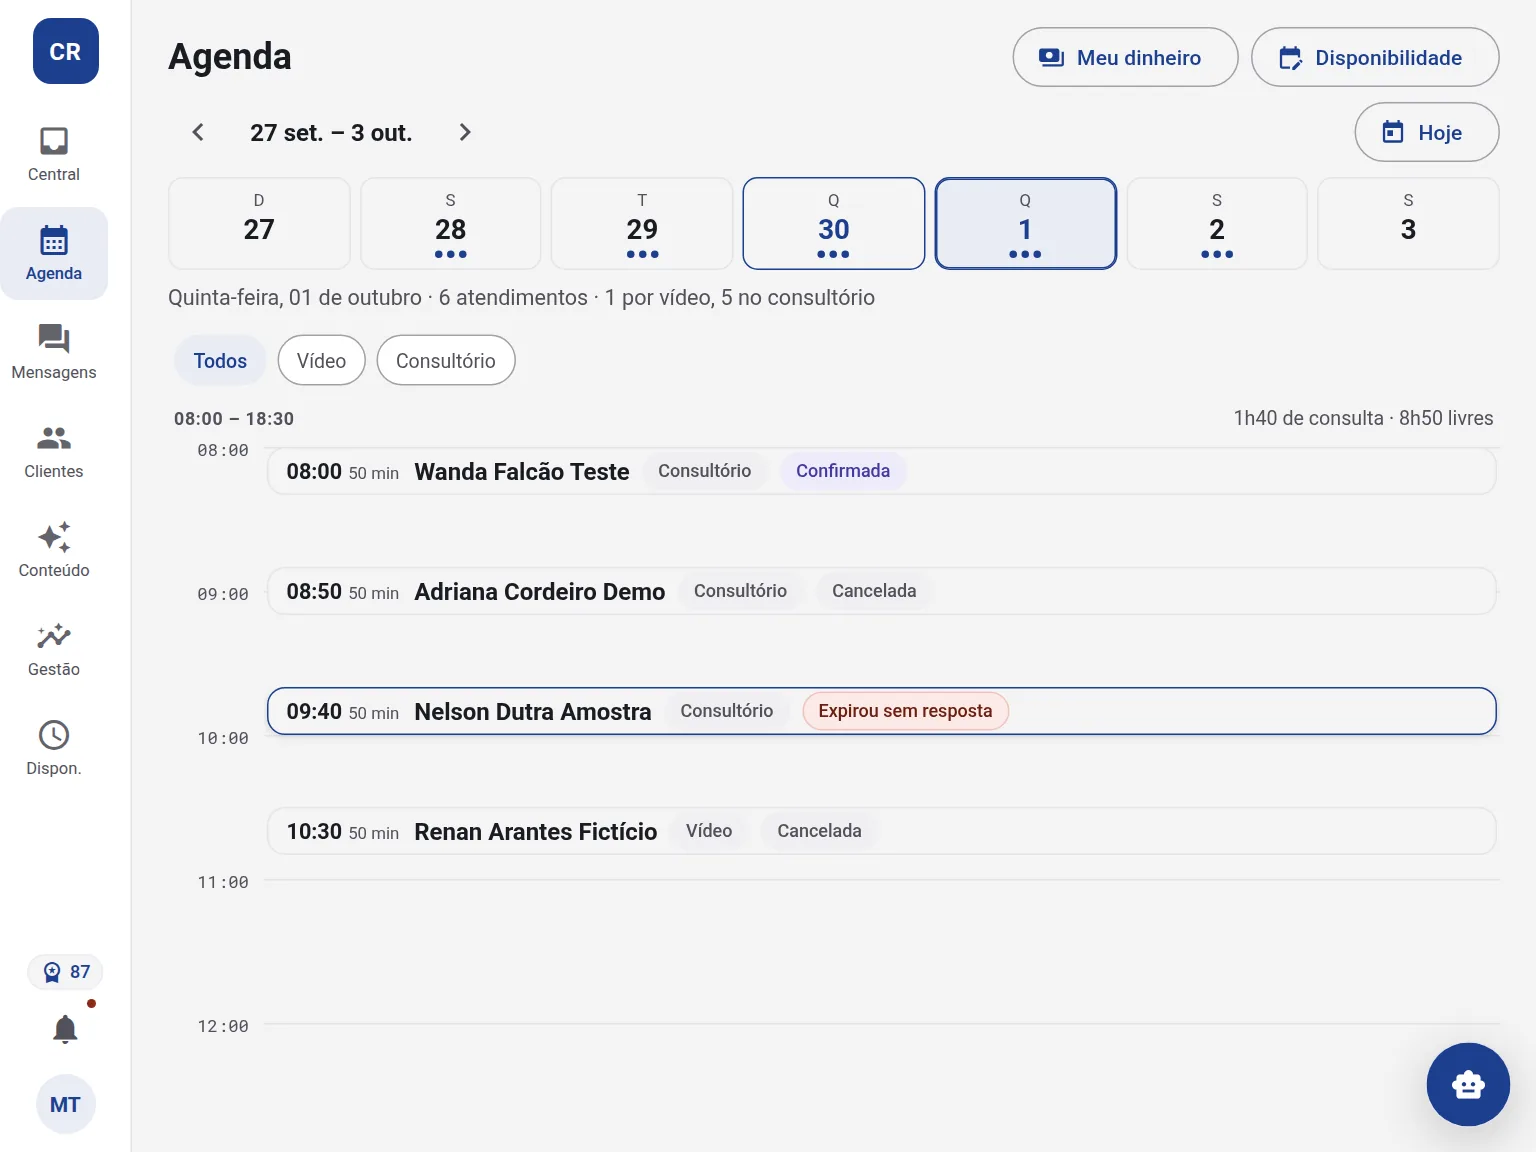The image size is (1536, 1152).
Task: Go to previous week arrow
Action: pos(198,132)
